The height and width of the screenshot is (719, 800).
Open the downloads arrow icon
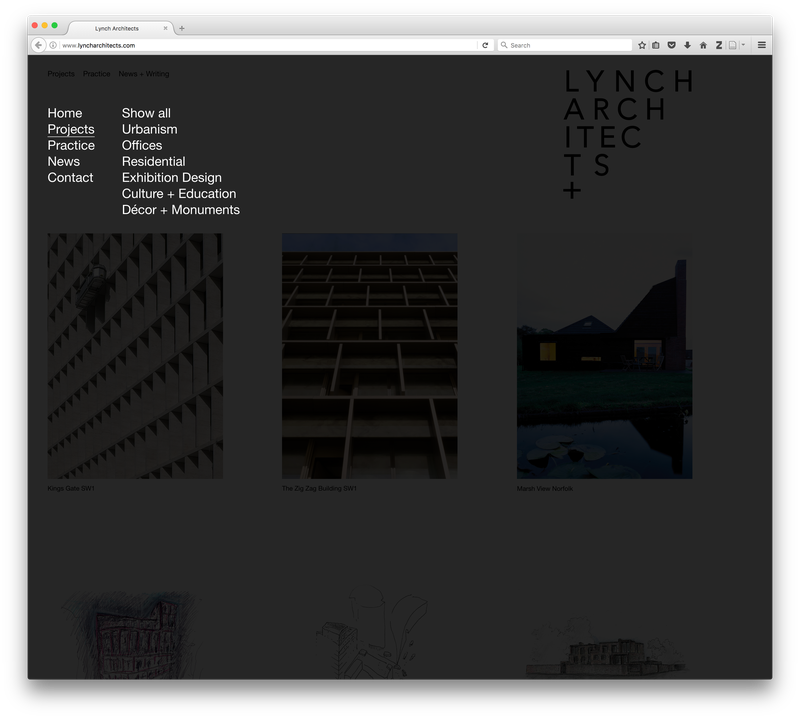687,45
